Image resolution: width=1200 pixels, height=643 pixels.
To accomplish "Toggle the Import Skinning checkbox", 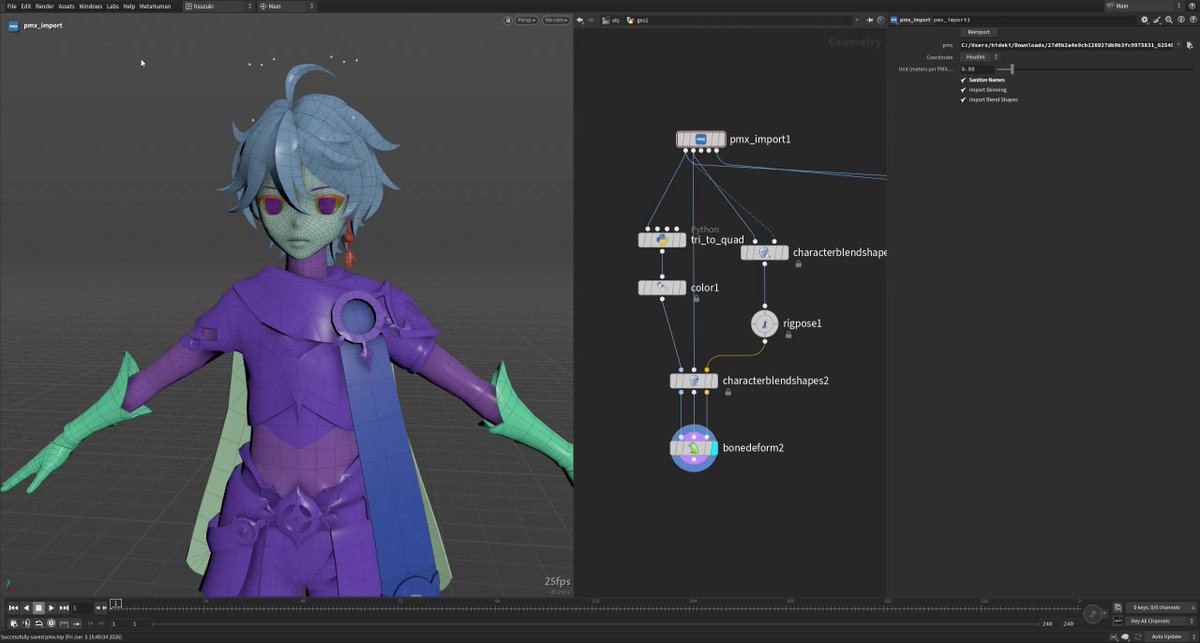I will pos(964,89).
